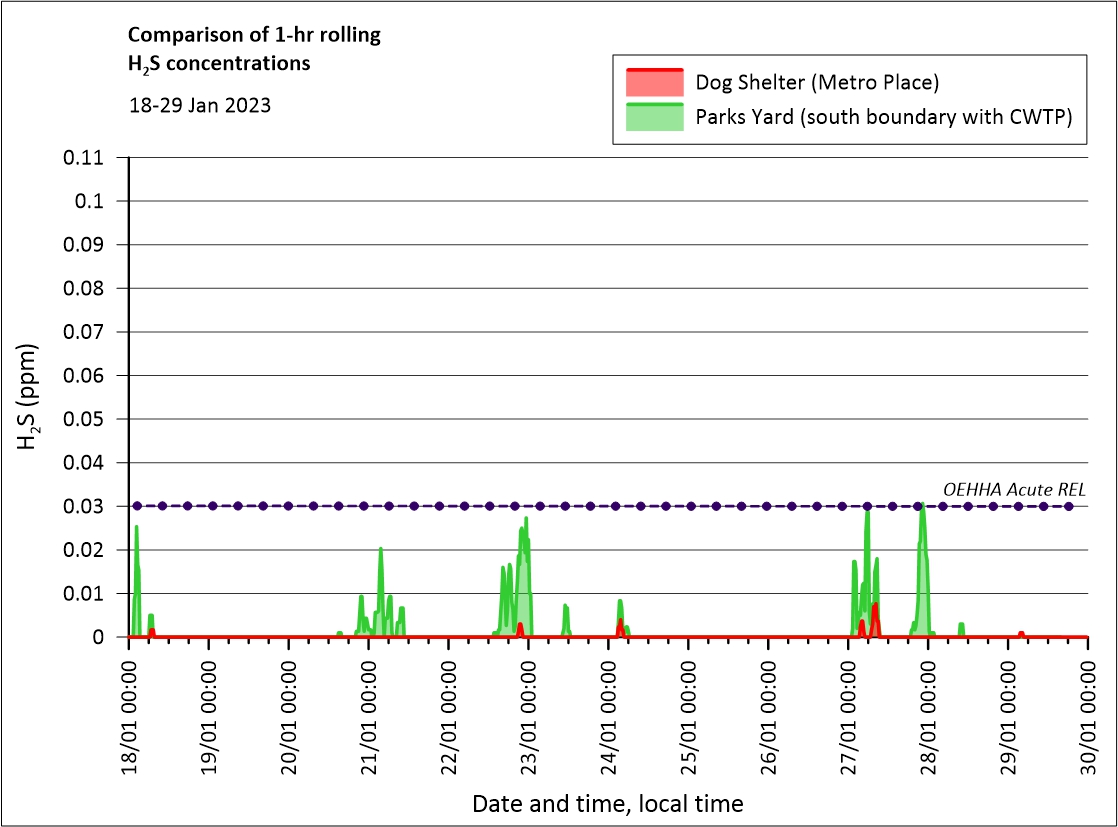Screen dimensions: 1118x827
Task: Click the green Parks Yard legend swatch
Action: (654, 116)
